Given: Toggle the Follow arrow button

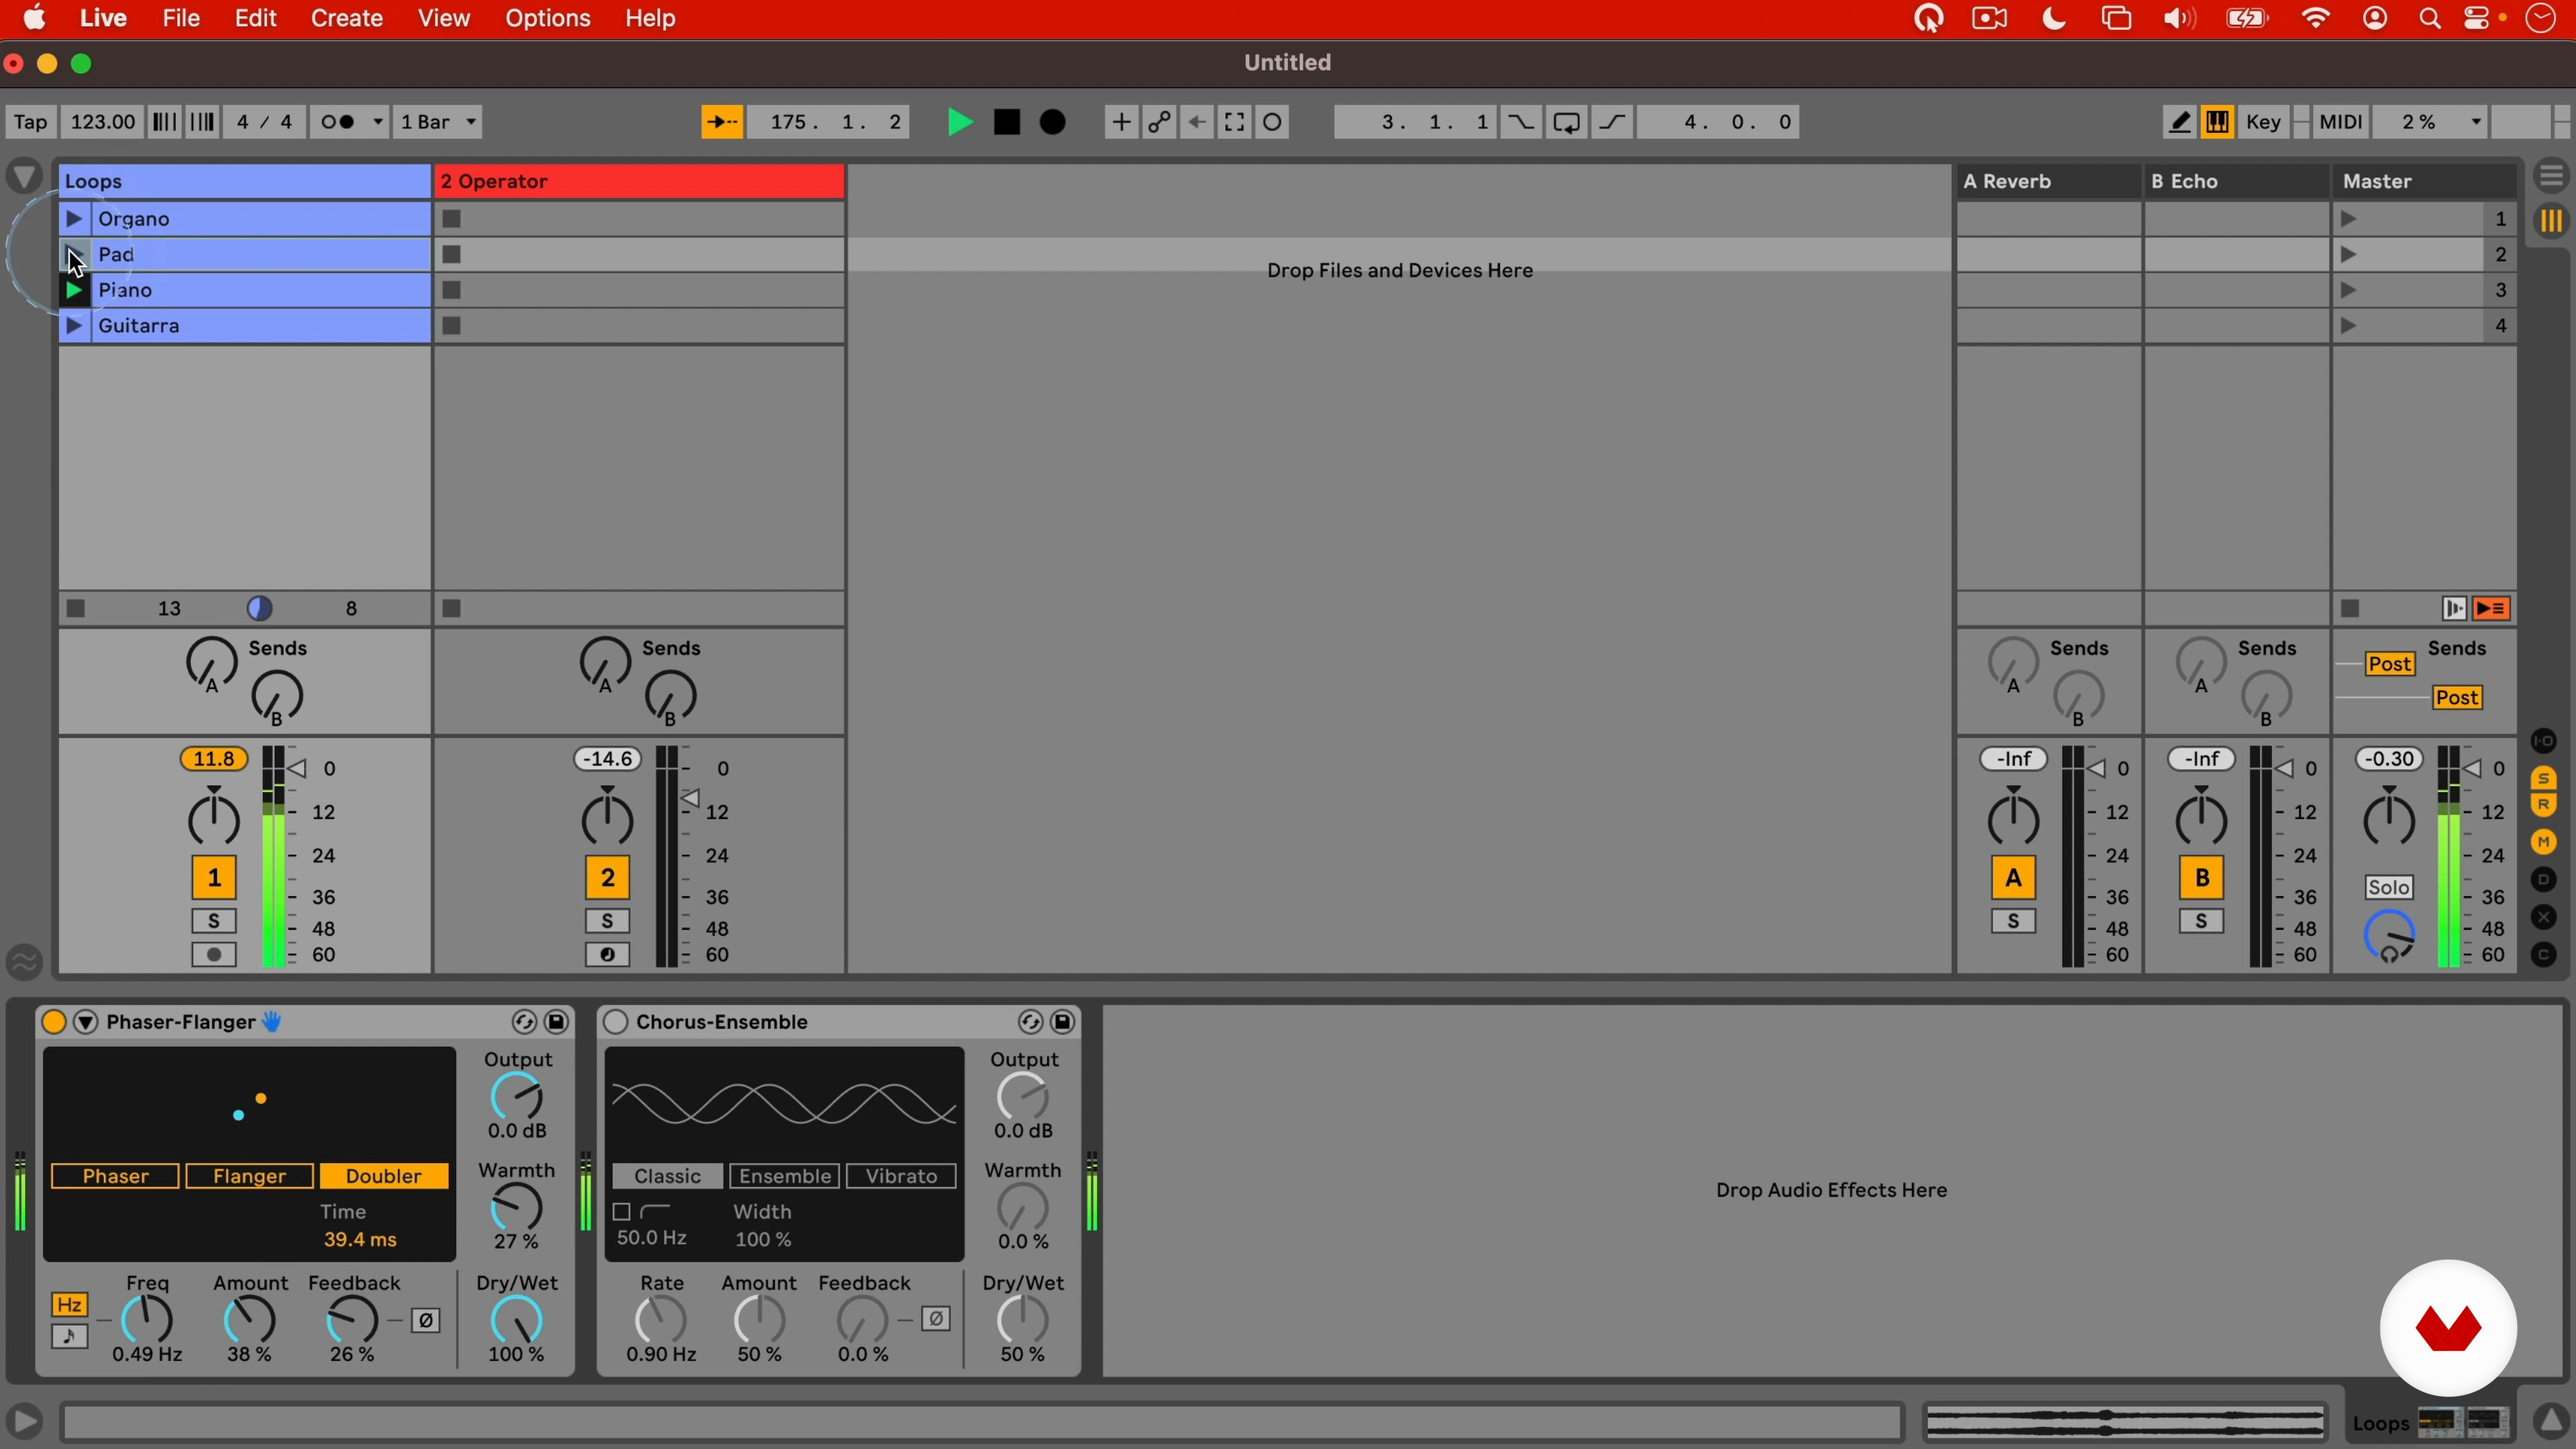Looking at the screenshot, I should click(721, 122).
